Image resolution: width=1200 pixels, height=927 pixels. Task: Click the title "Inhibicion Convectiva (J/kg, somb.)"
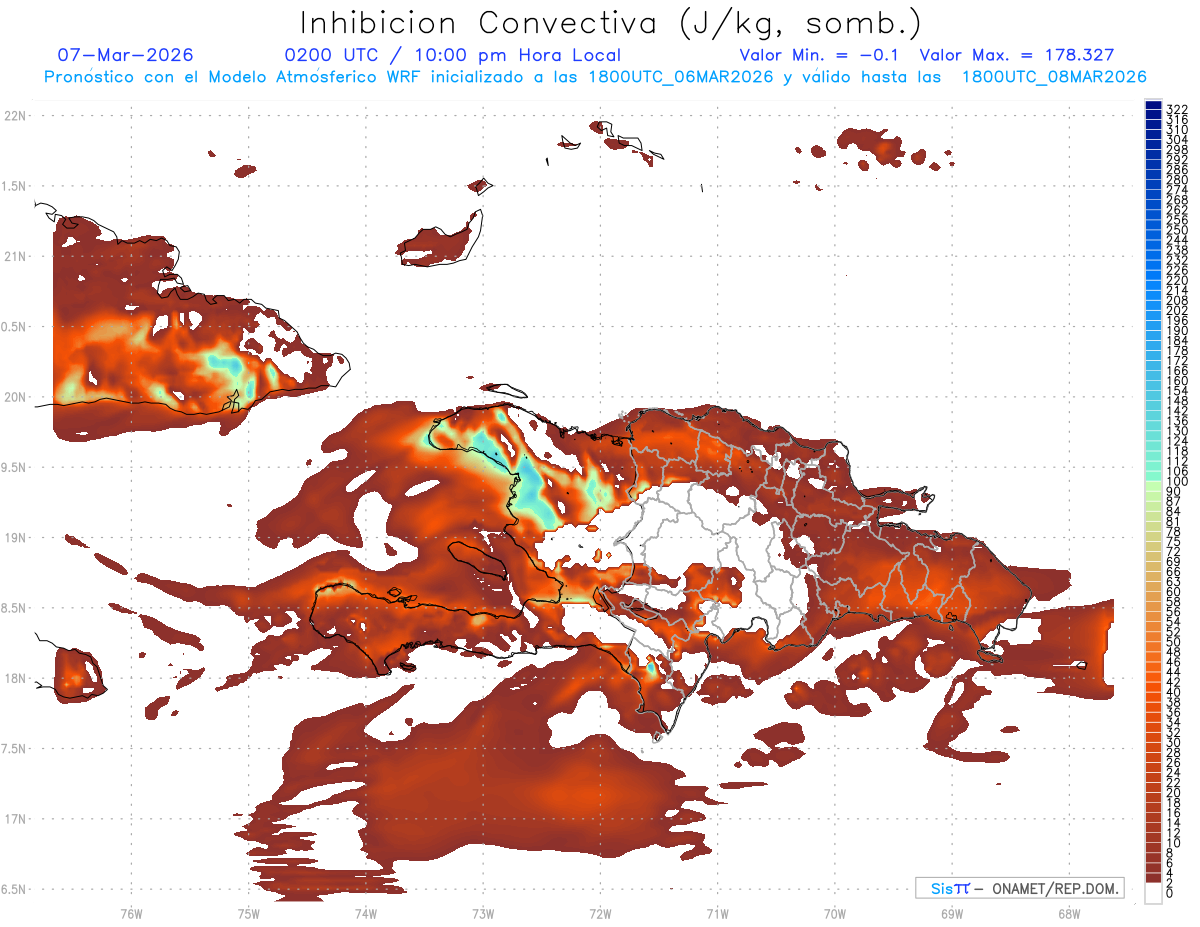(x=610, y=23)
